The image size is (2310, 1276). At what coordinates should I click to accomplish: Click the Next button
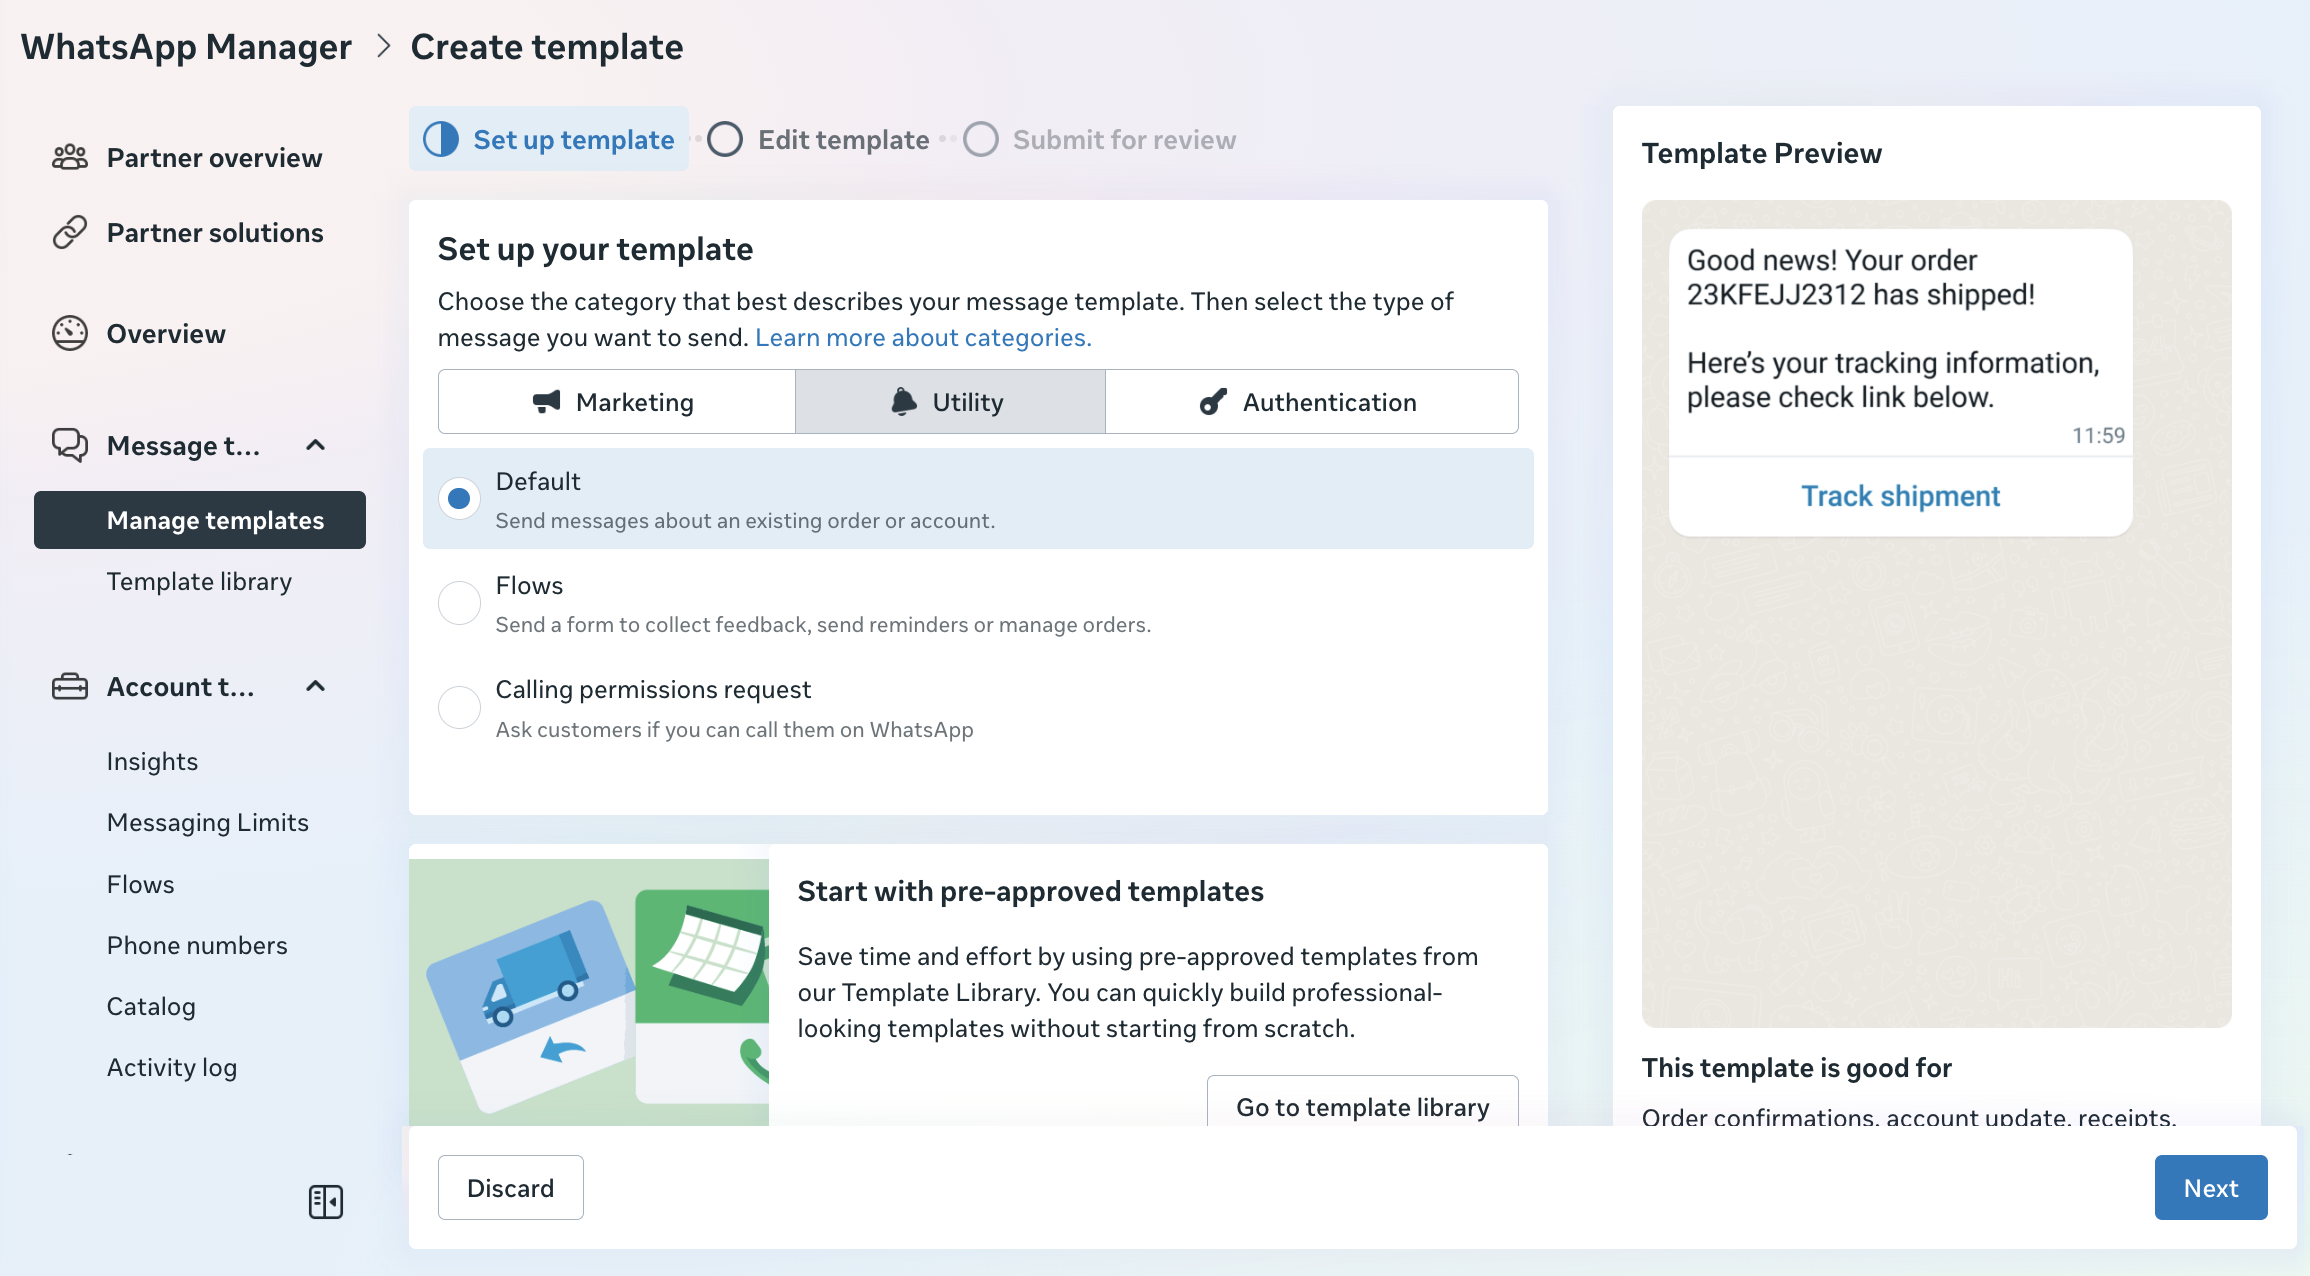click(2210, 1188)
